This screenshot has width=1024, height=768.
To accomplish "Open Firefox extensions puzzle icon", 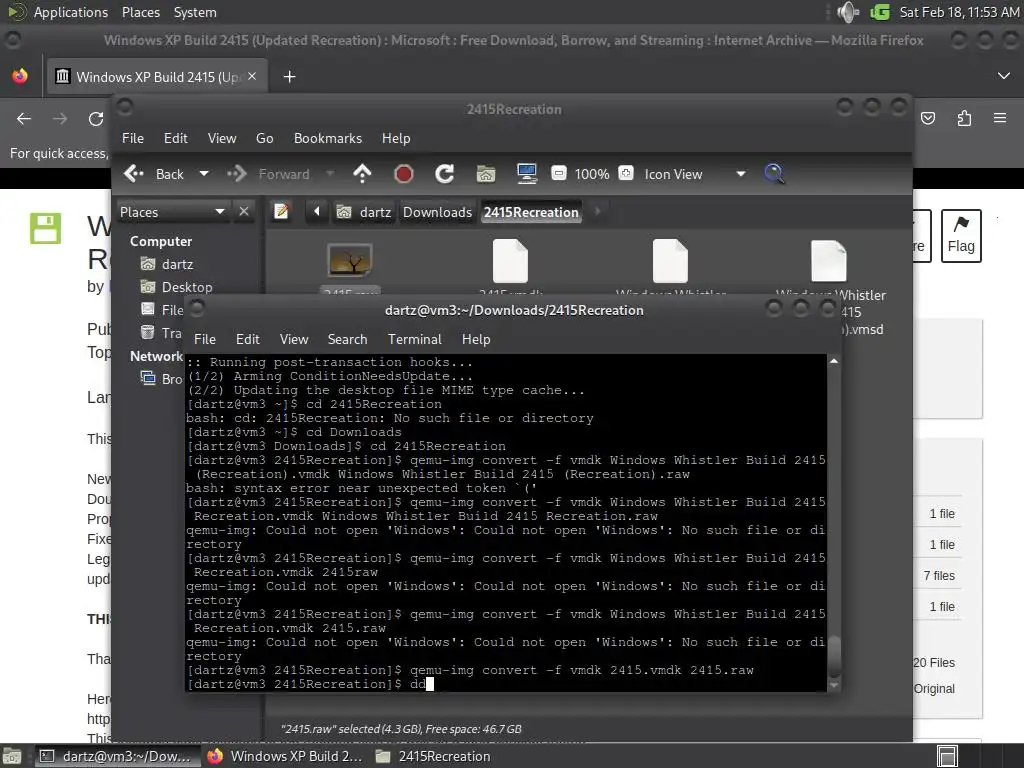I will 964,118.
